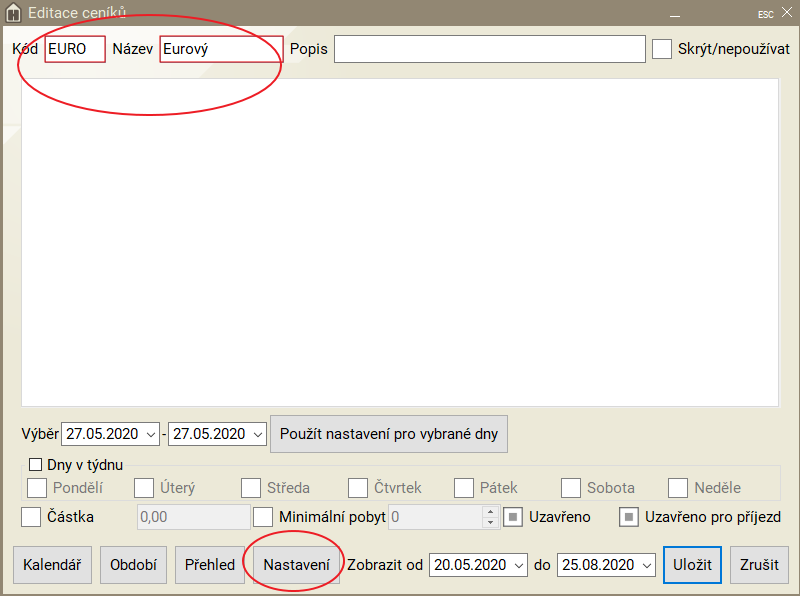800x596 pixels.
Task: Click into the Popis text field
Action: (489, 49)
